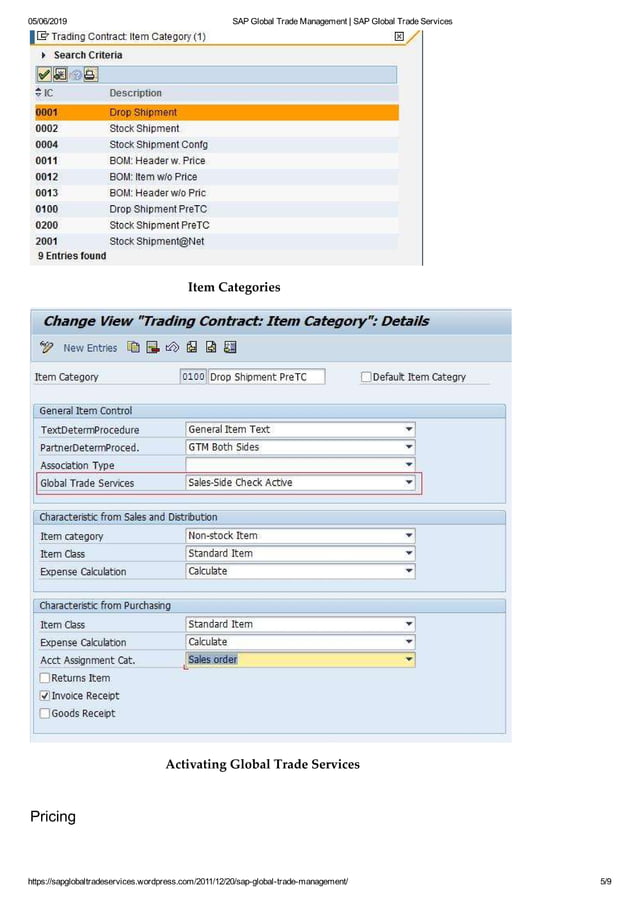The image size is (638, 902).
Task: Select row 0001 Drop Shipment
Action: (x=217, y=112)
